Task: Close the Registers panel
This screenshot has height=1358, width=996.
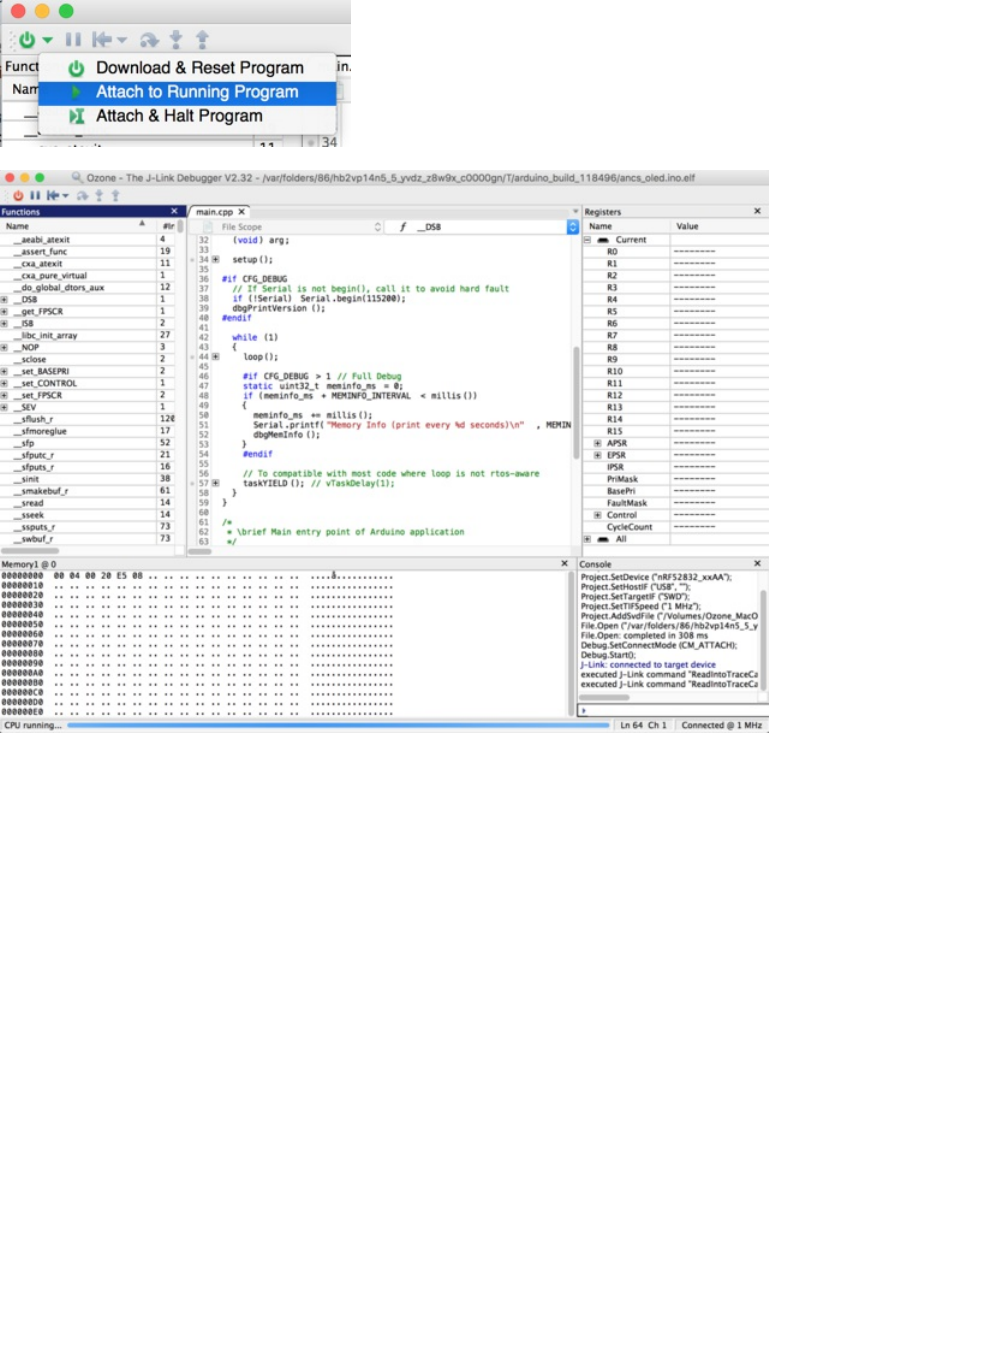Action: pyautogui.click(x=757, y=211)
